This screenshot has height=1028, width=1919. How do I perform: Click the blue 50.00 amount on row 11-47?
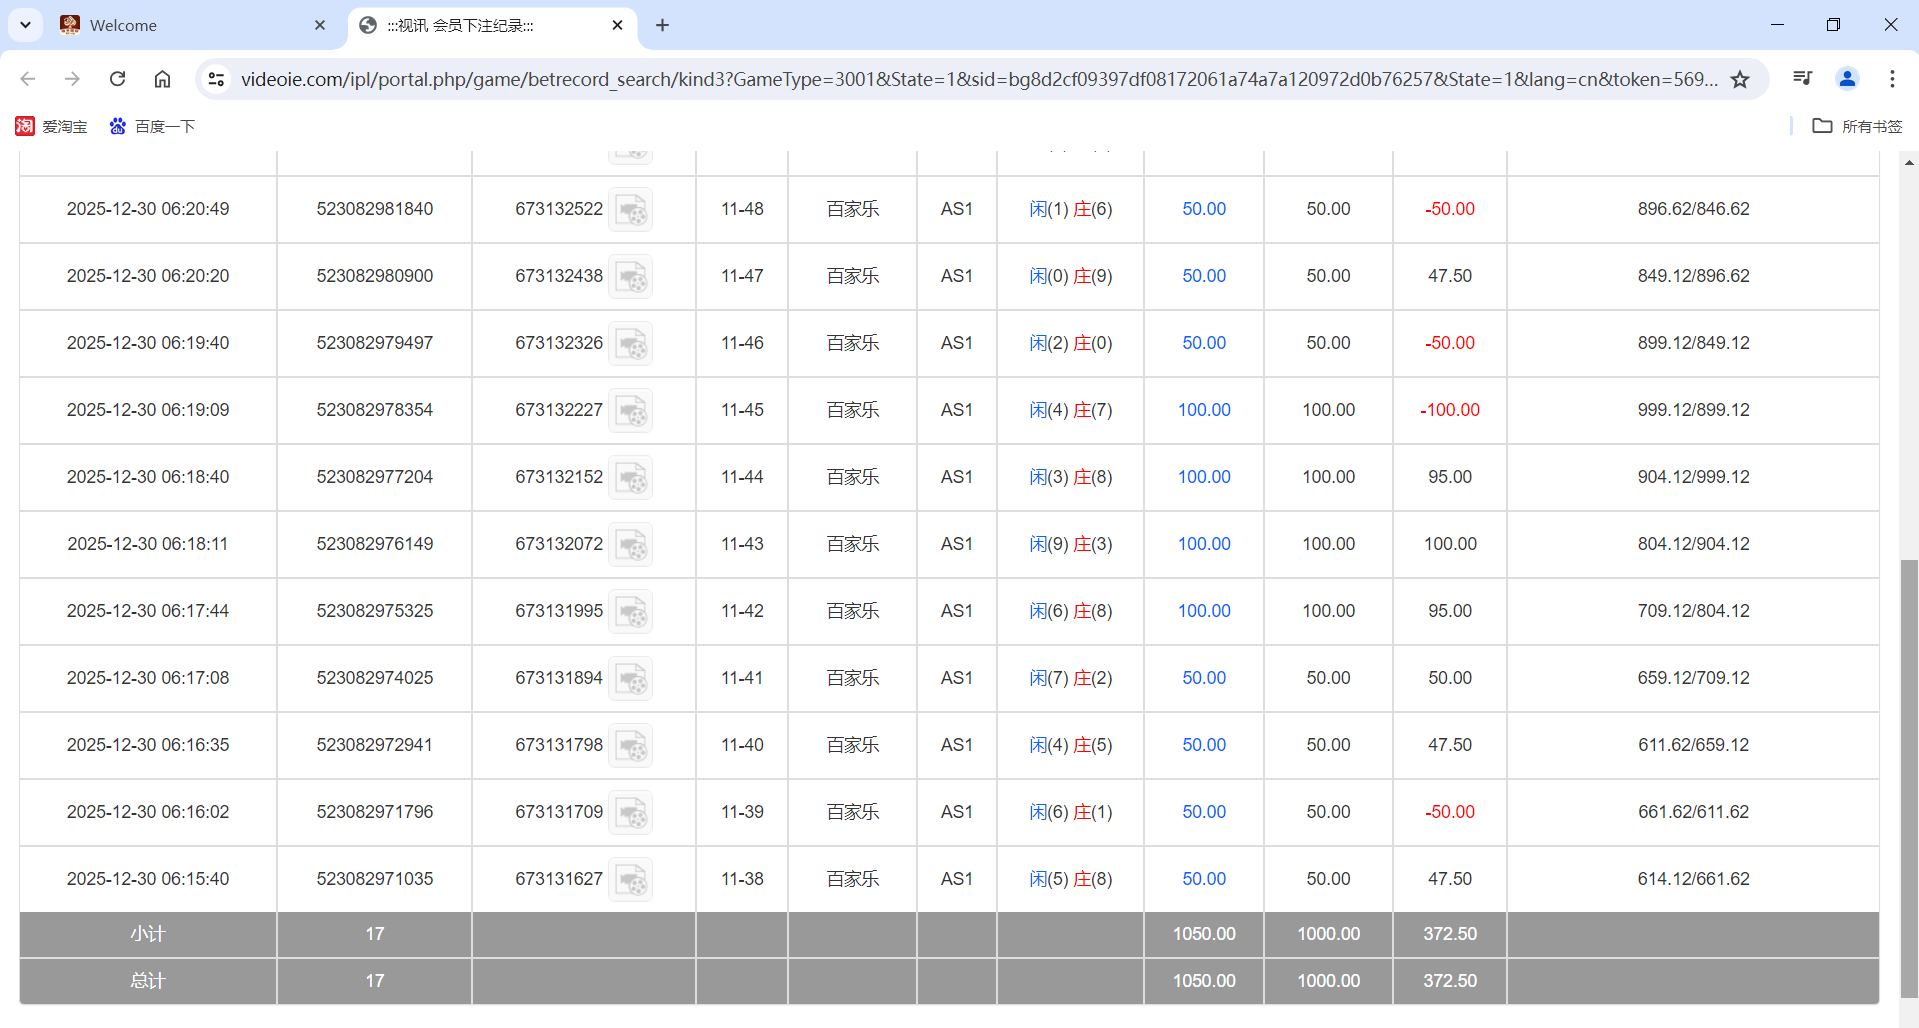point(1203,276)
